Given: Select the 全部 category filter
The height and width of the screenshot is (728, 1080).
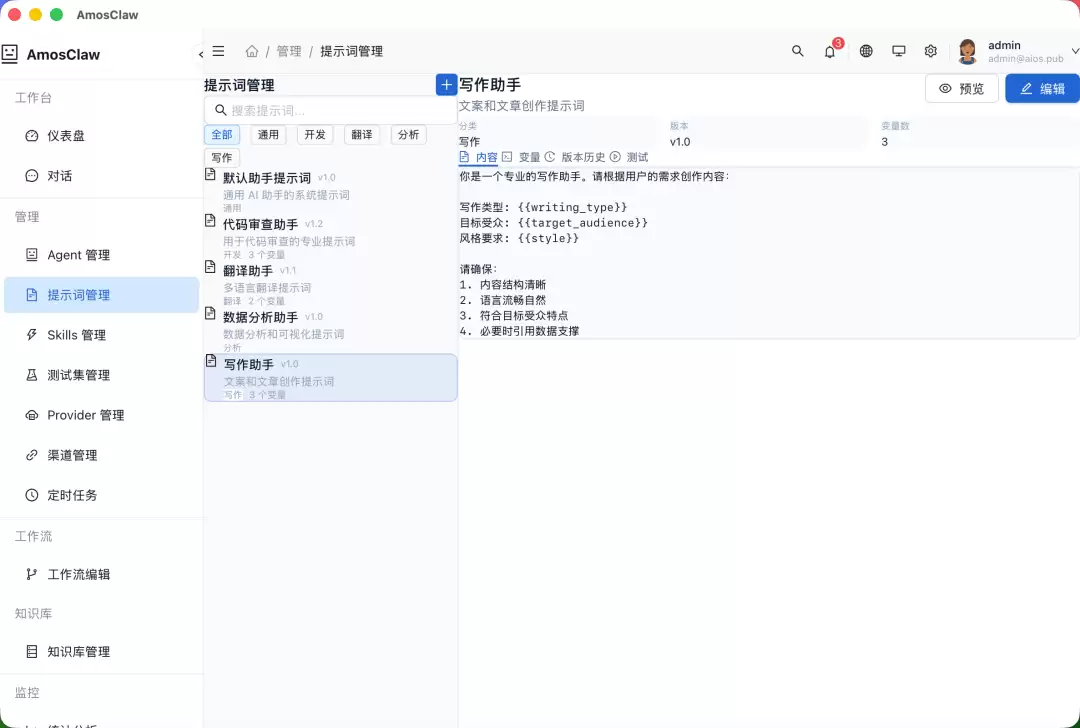Looking at the screenshot, I should coord(222,134).
